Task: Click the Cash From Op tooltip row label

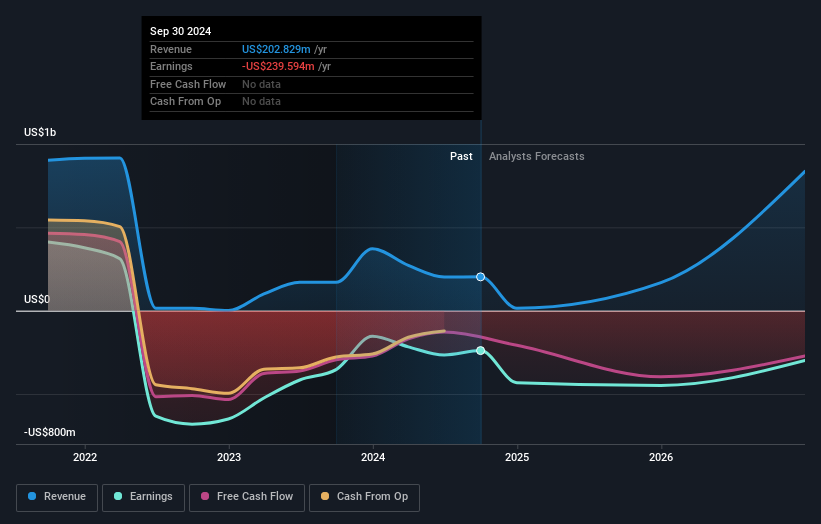Action: pyautogui.click(x=185, y=102)
